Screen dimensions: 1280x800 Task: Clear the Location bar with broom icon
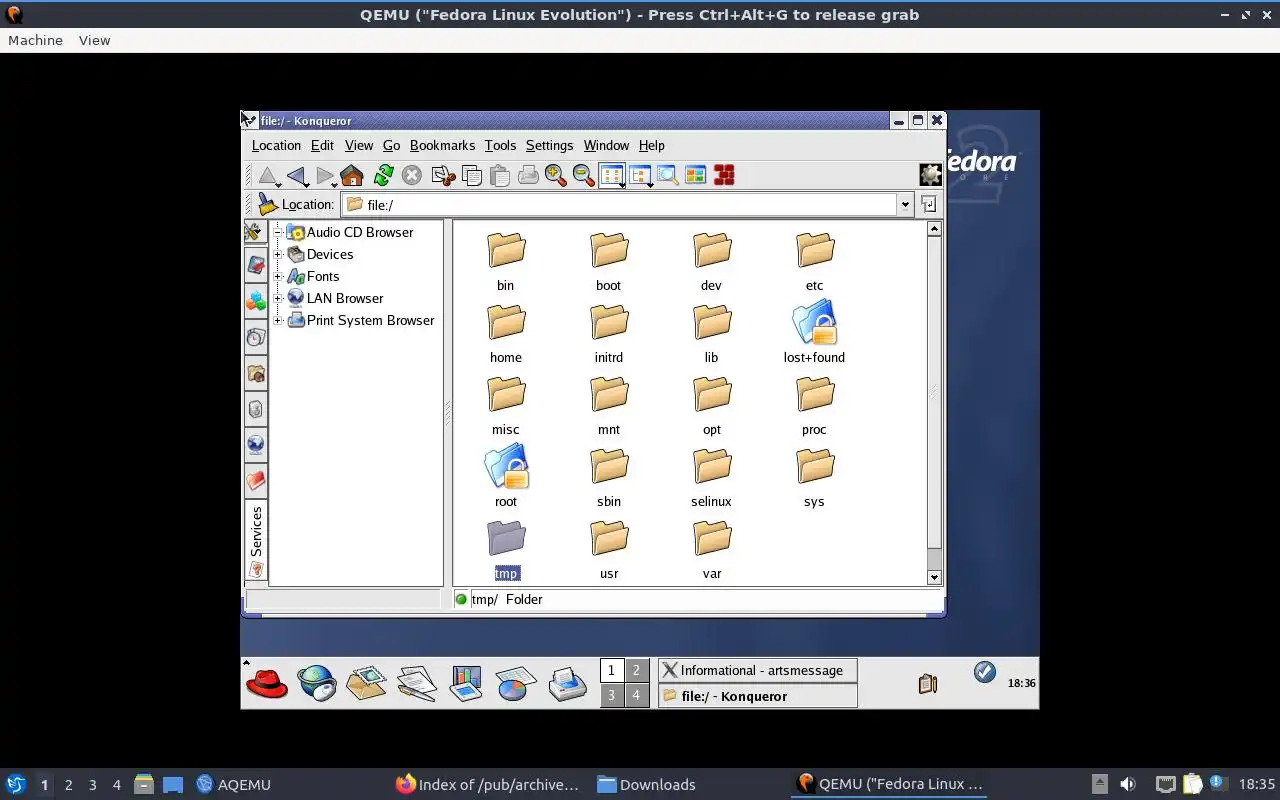(267, 204)
